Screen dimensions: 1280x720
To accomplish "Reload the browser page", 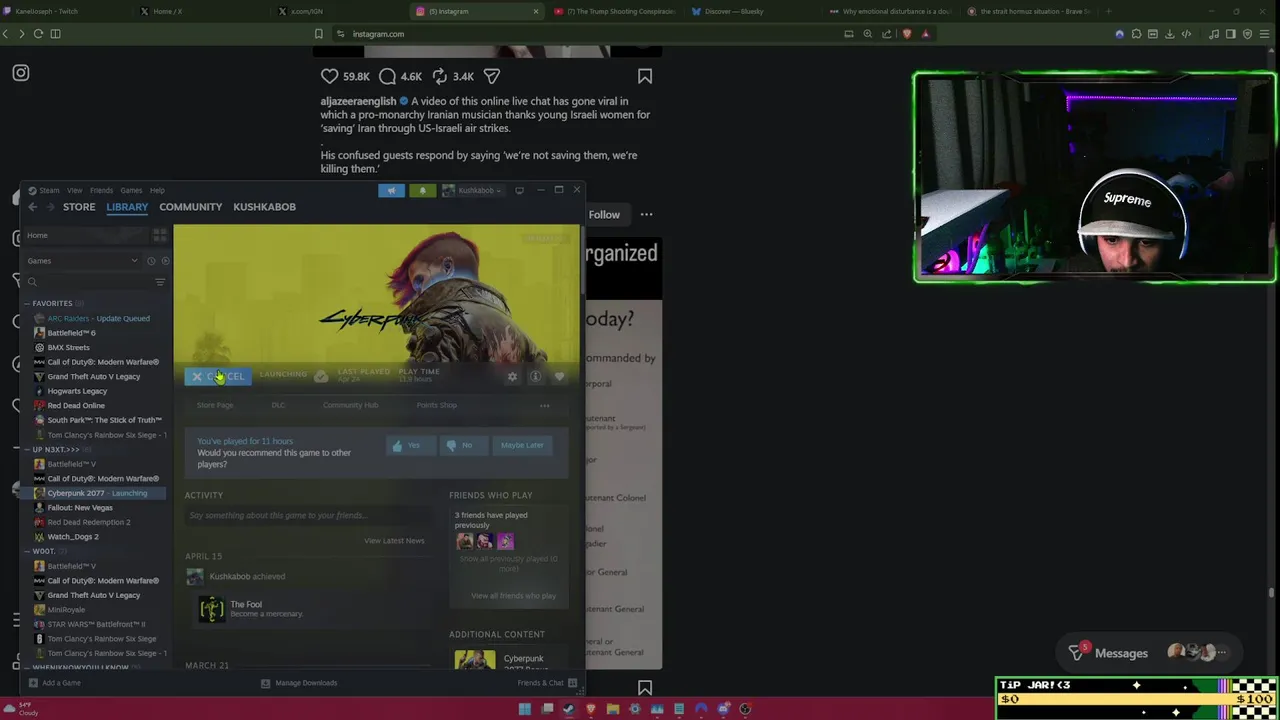I will pos(38,34).
